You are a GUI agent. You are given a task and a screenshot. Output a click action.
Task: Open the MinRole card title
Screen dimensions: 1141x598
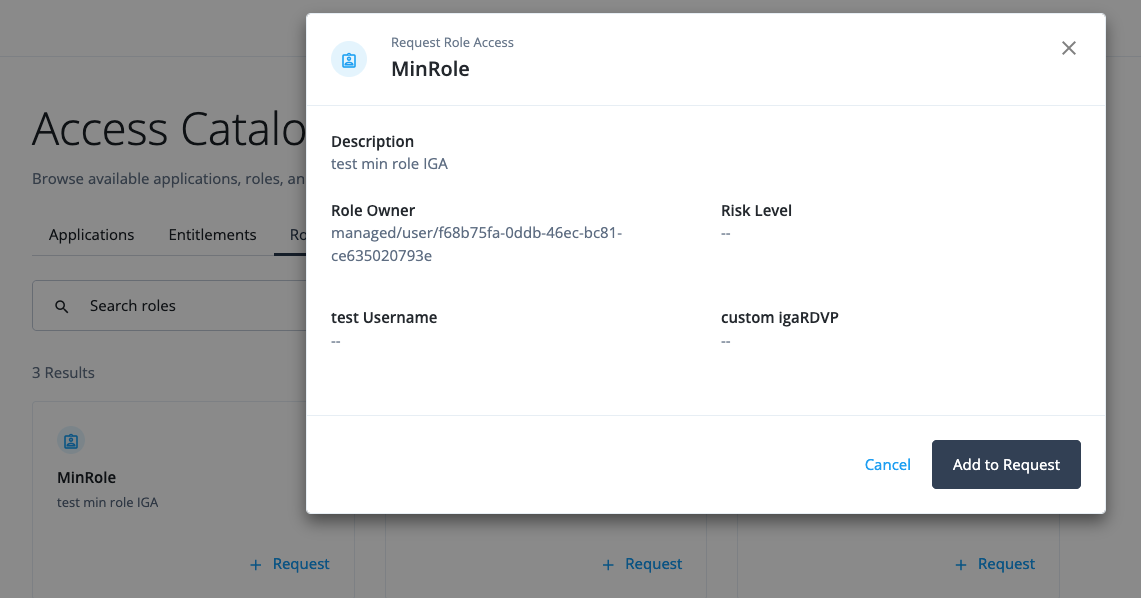(87, 478)
